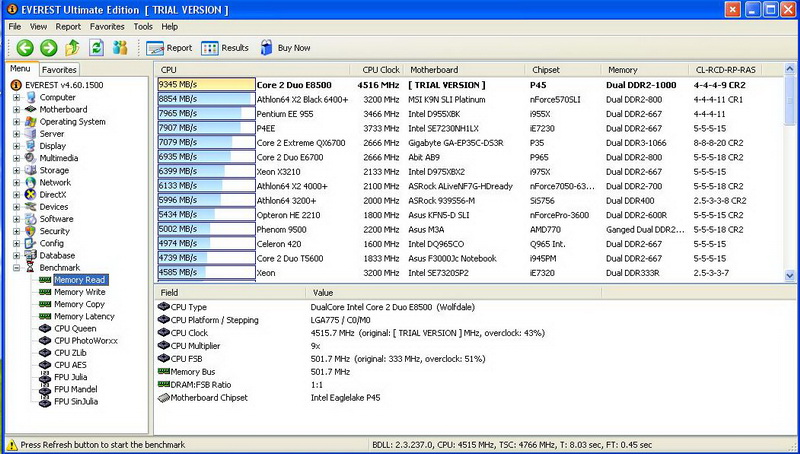
Task: Select the Benchmark hourglass icon
Action: pos(31,267)
